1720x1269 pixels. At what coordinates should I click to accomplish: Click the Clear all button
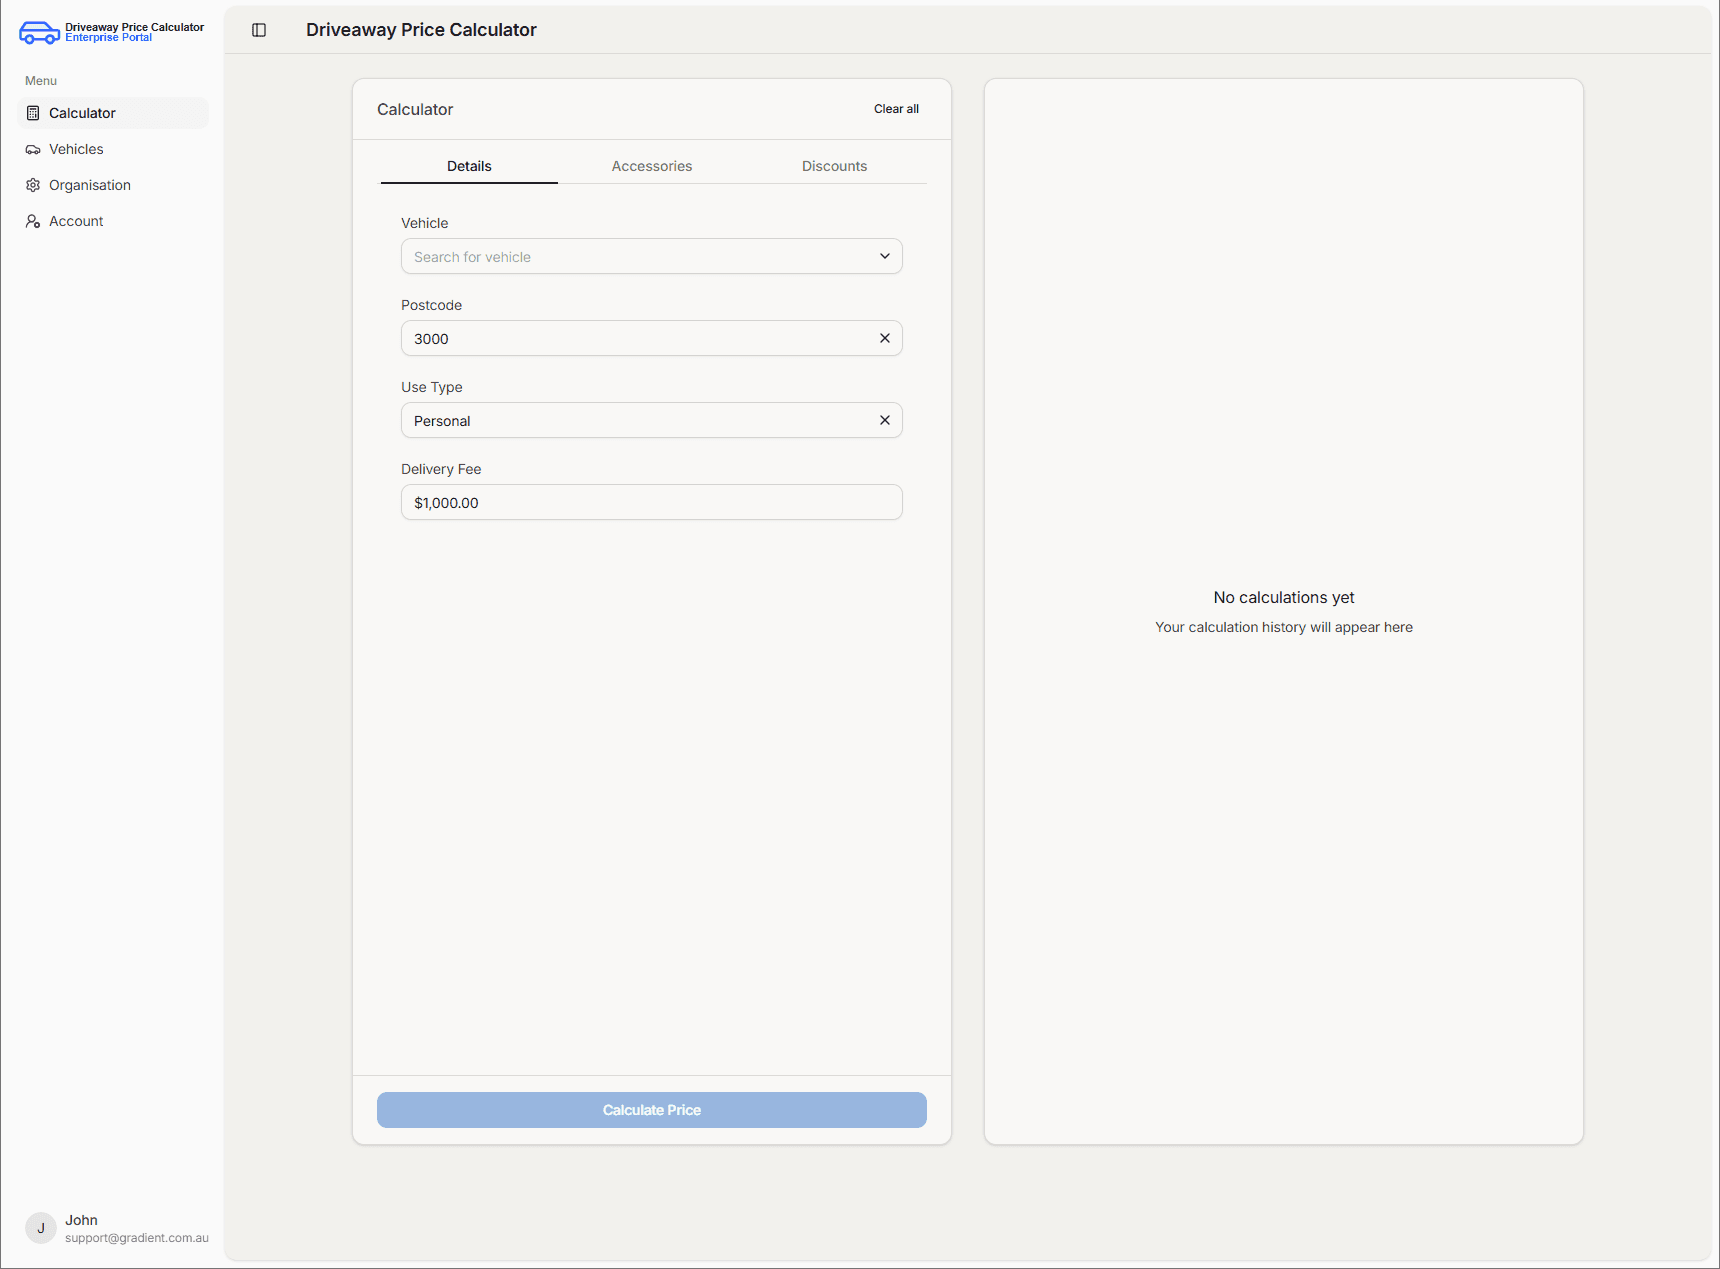point(896,109)
